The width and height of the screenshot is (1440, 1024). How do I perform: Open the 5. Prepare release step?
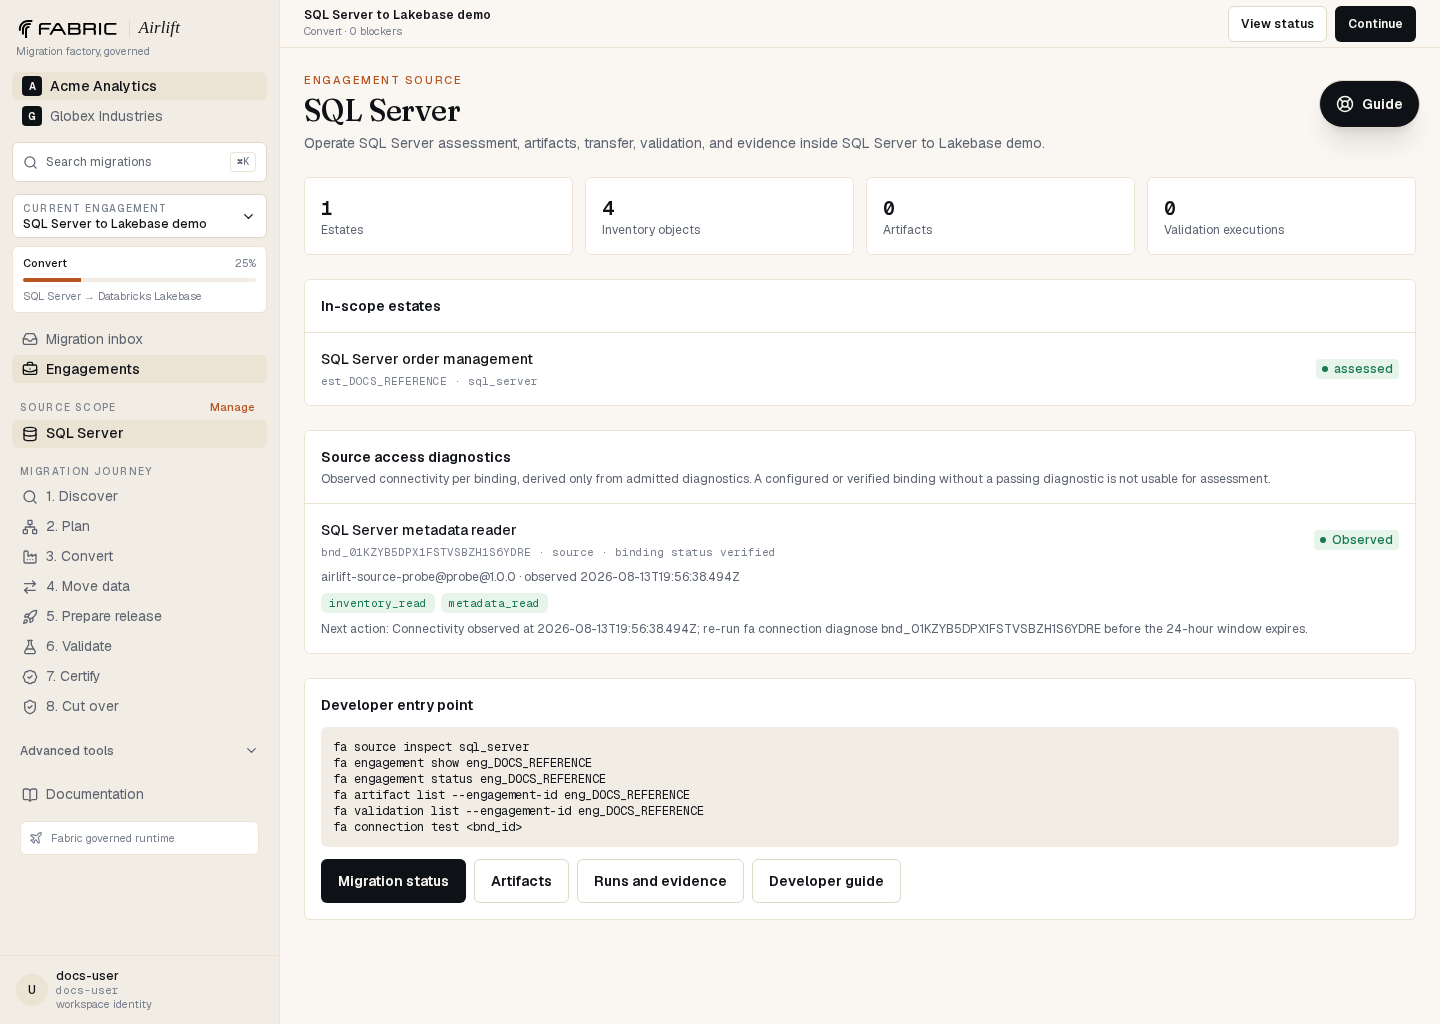139,616
